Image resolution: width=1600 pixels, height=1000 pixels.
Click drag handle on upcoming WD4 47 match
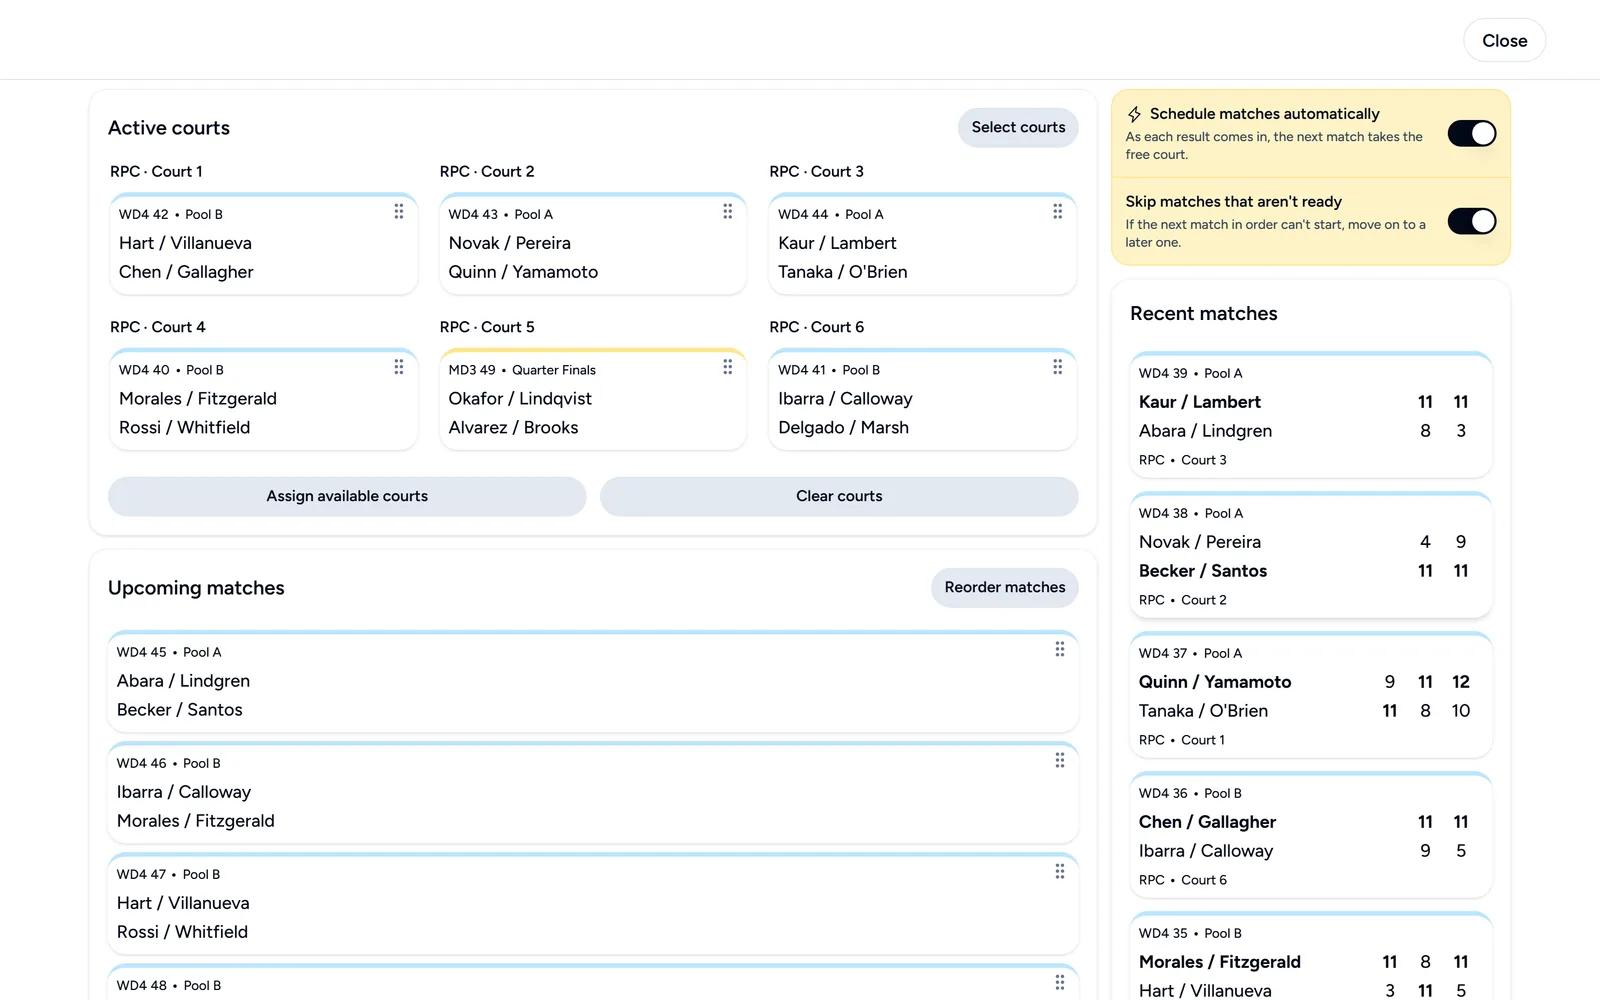point(1060,872)
